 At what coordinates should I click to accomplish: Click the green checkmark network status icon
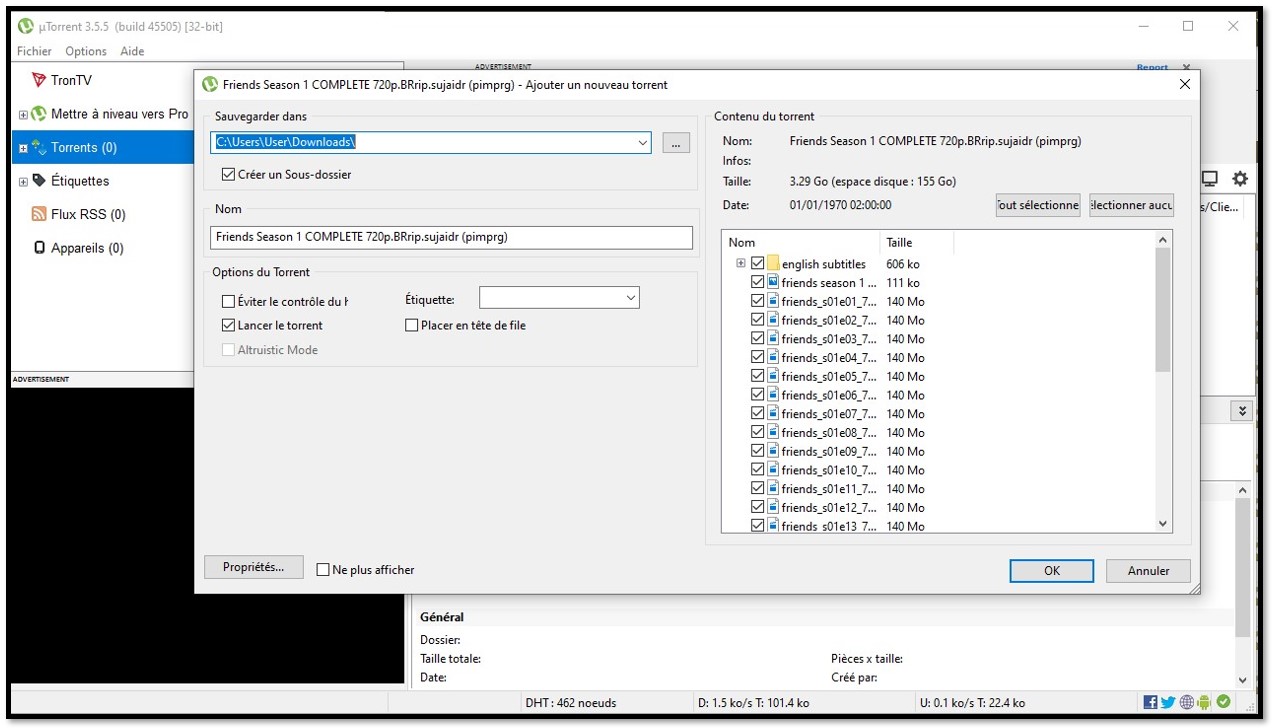pyautogui.click(x=1224, y=702)
